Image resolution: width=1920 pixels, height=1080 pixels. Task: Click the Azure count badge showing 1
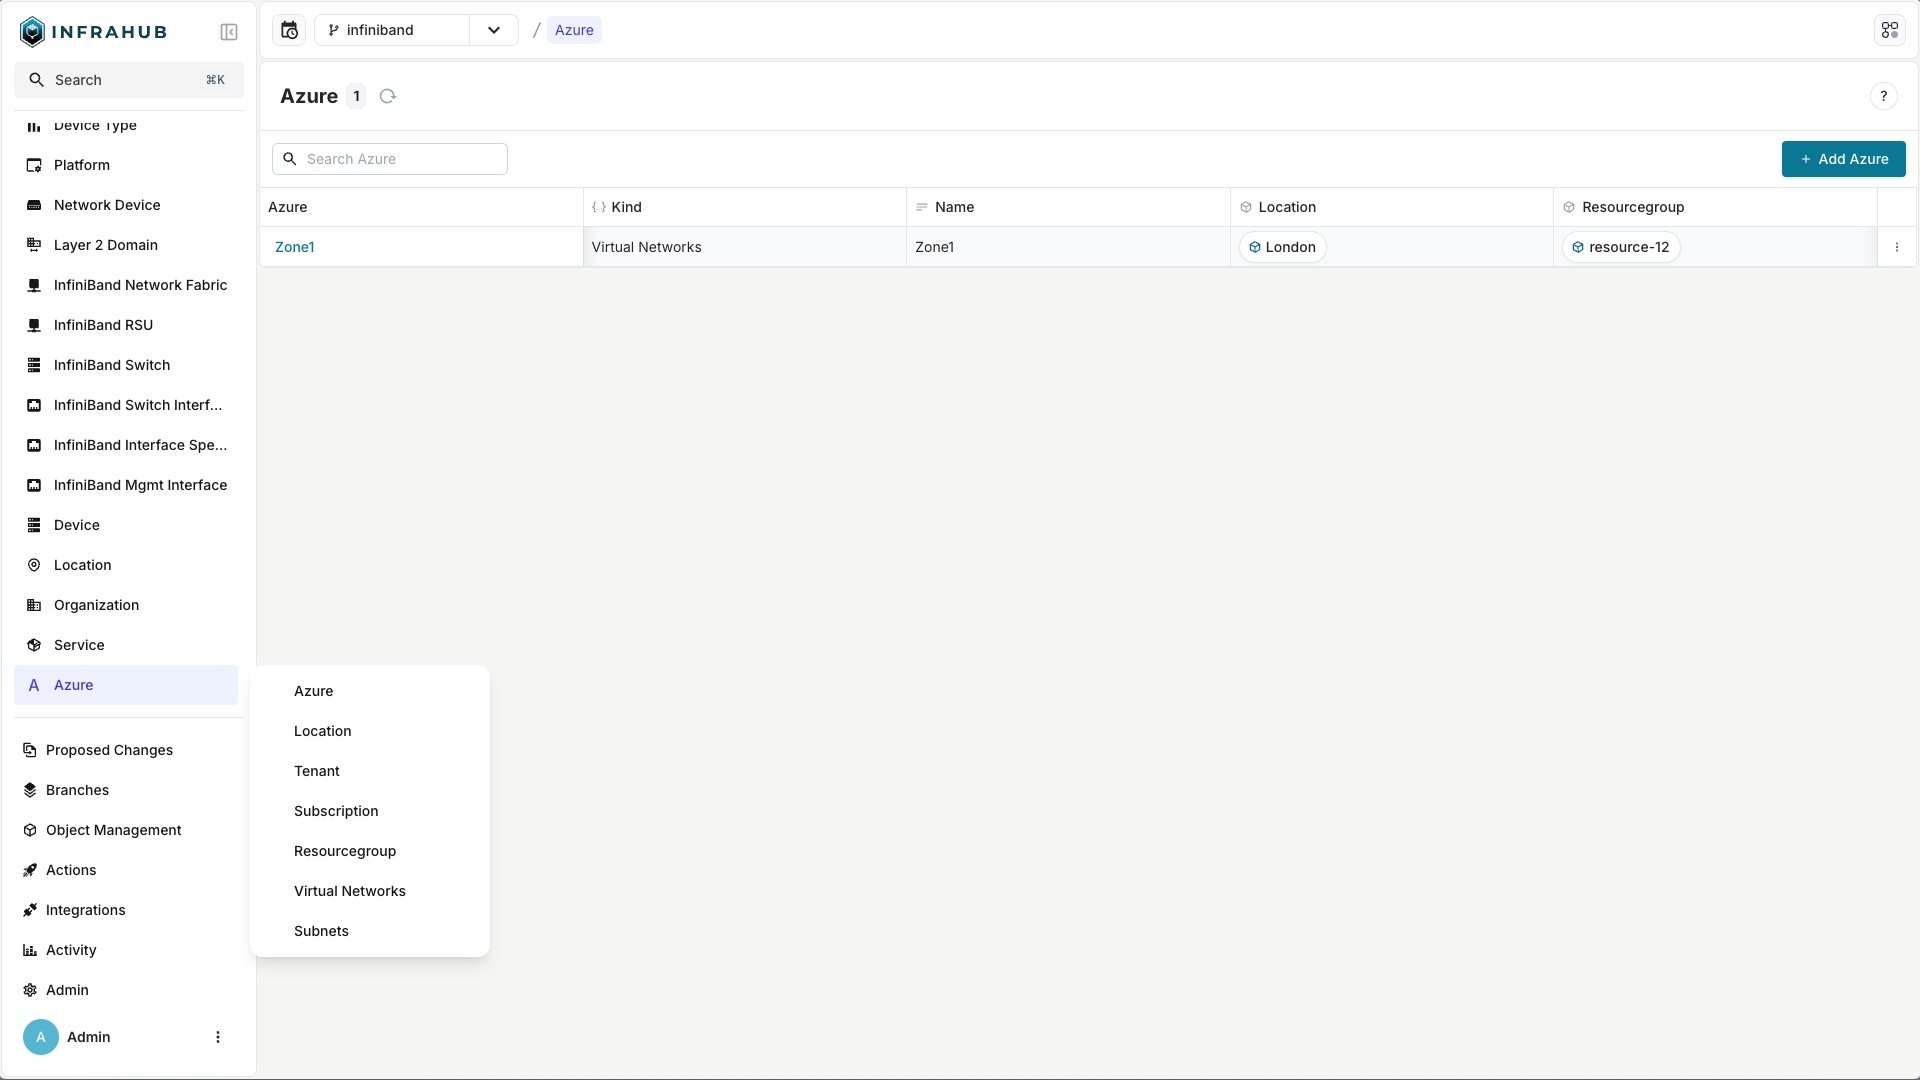click(x=356, y=96)
